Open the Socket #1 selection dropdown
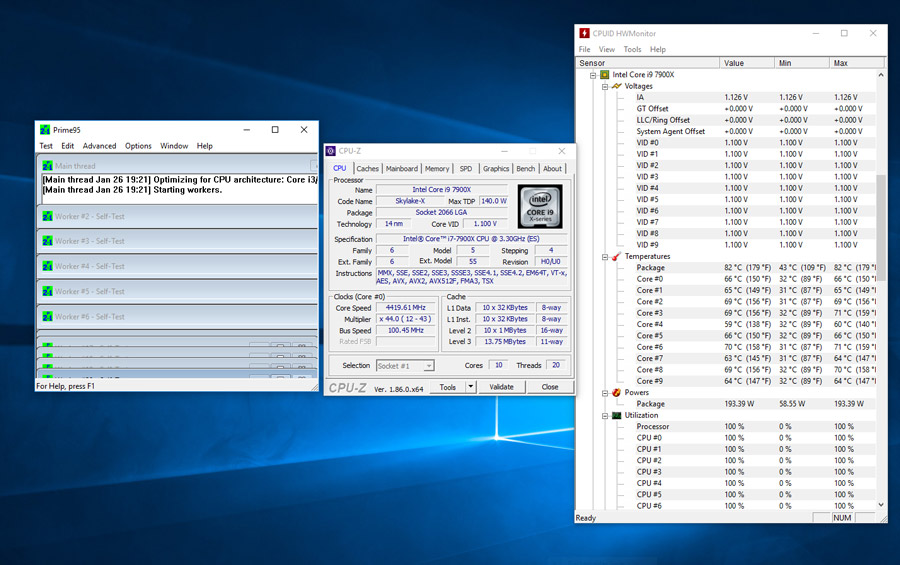Image resolution: width=900 pixels, height=565 pixels. (x=428, y=366)
